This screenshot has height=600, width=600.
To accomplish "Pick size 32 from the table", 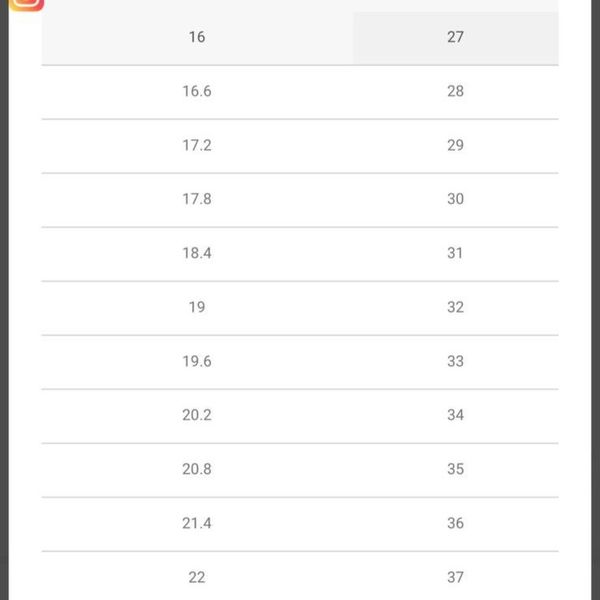I will pos(455,307).
